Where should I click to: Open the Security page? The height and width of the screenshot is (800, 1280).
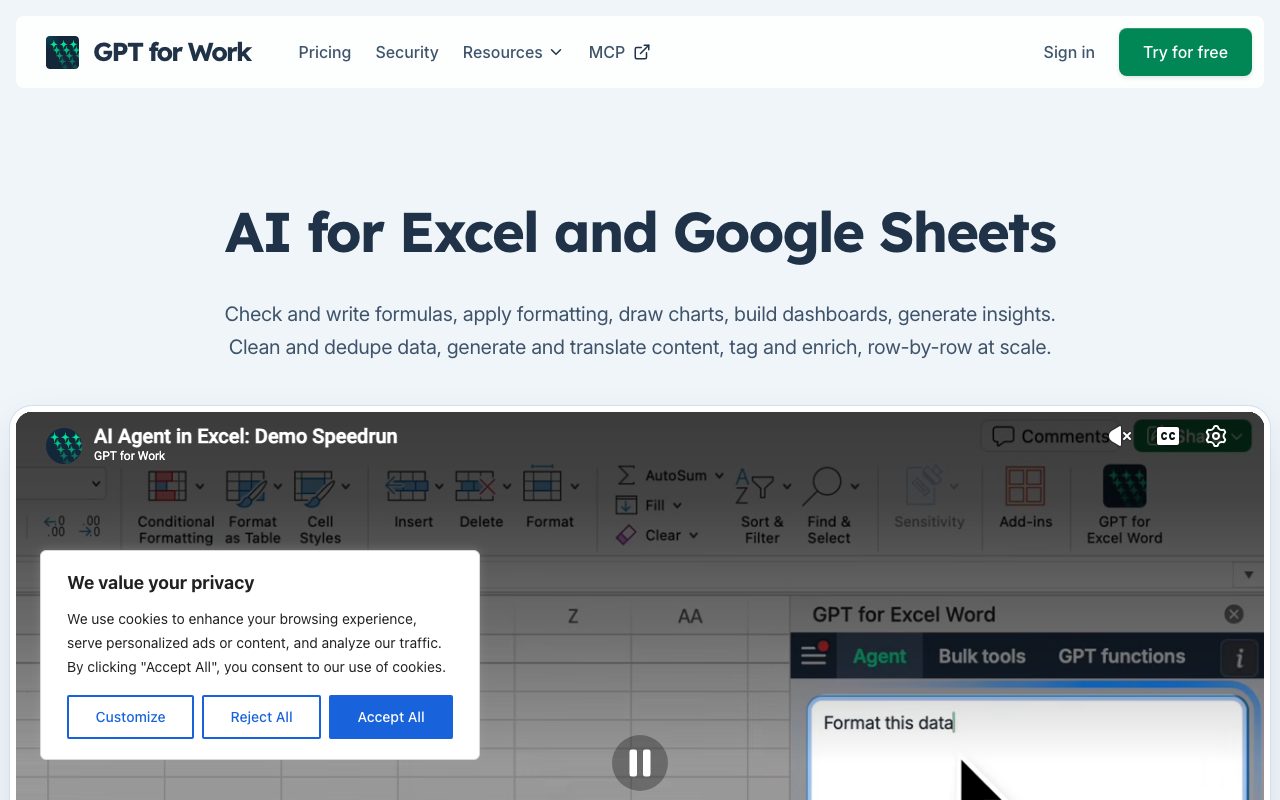click(x=407, y=52)
